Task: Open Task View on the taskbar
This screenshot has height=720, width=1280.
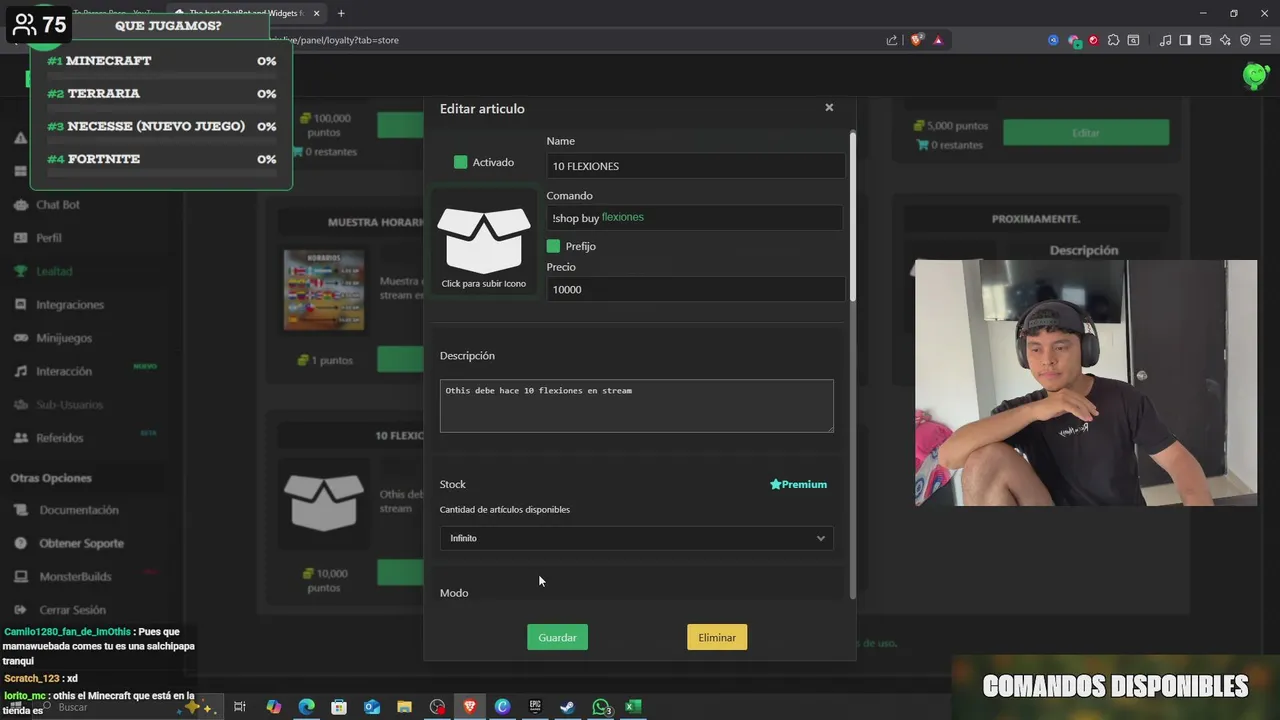Action: pyautogui.click(x=240, y=707)
